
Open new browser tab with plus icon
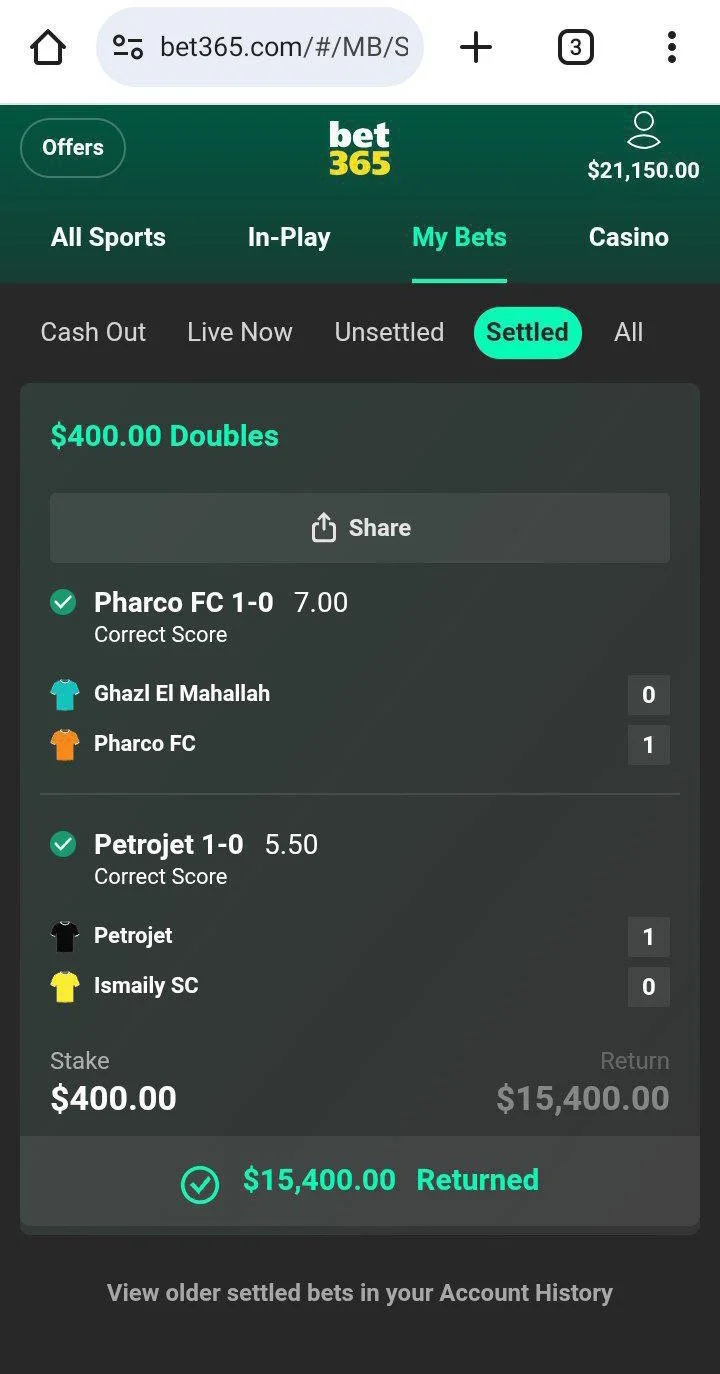pos(476,47)
